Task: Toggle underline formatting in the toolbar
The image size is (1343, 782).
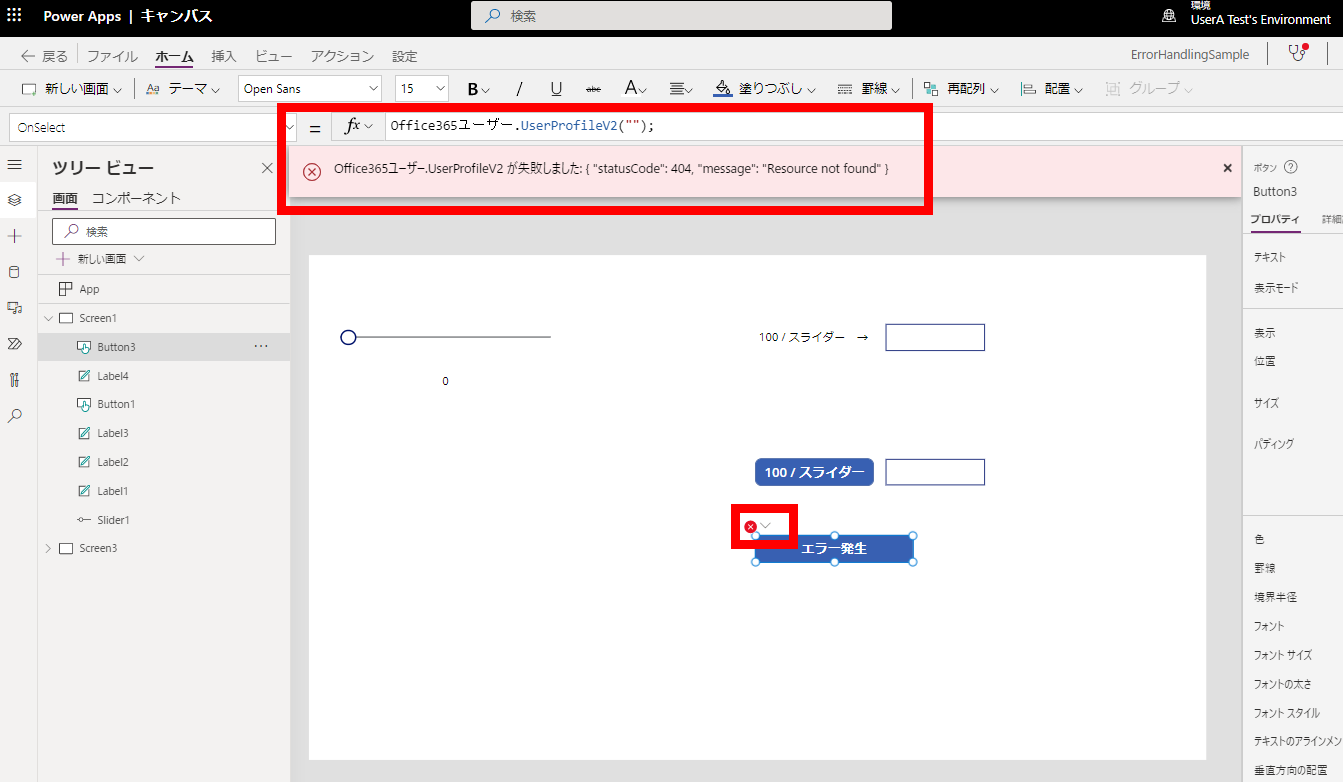Action: click(556, 88)
